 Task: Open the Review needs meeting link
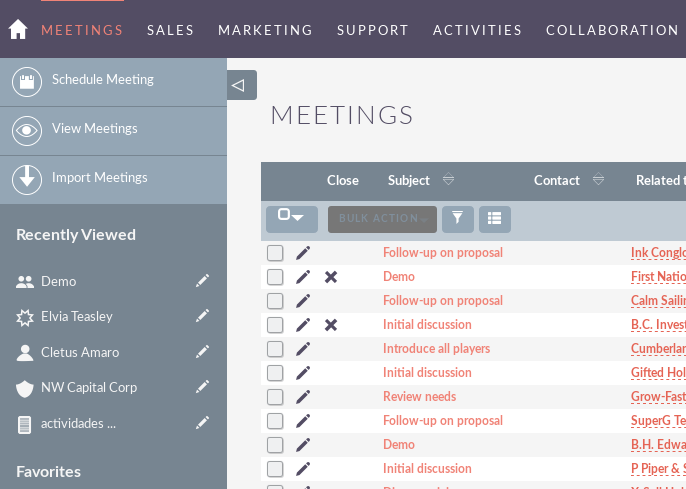point(419,397)
